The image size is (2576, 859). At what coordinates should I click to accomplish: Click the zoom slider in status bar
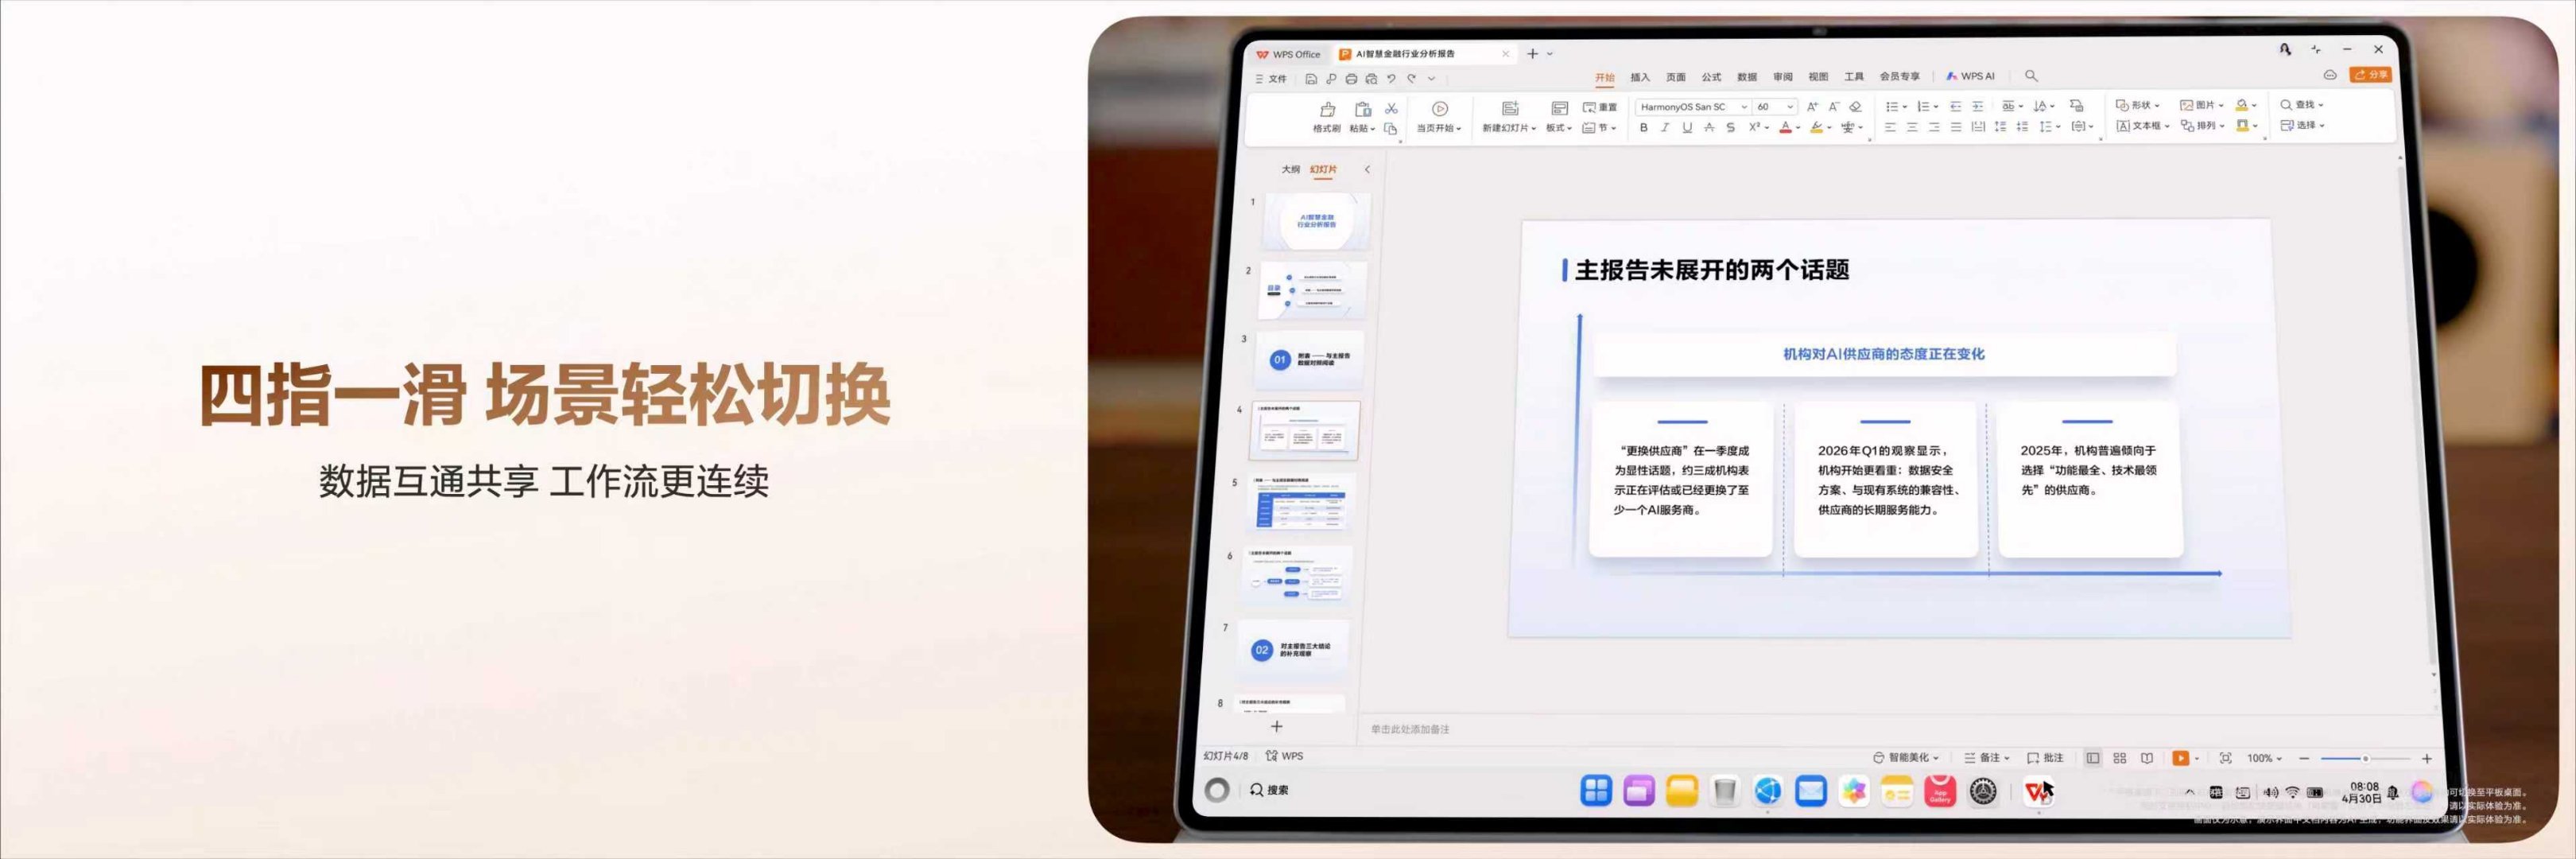(x=2365, y=759)
